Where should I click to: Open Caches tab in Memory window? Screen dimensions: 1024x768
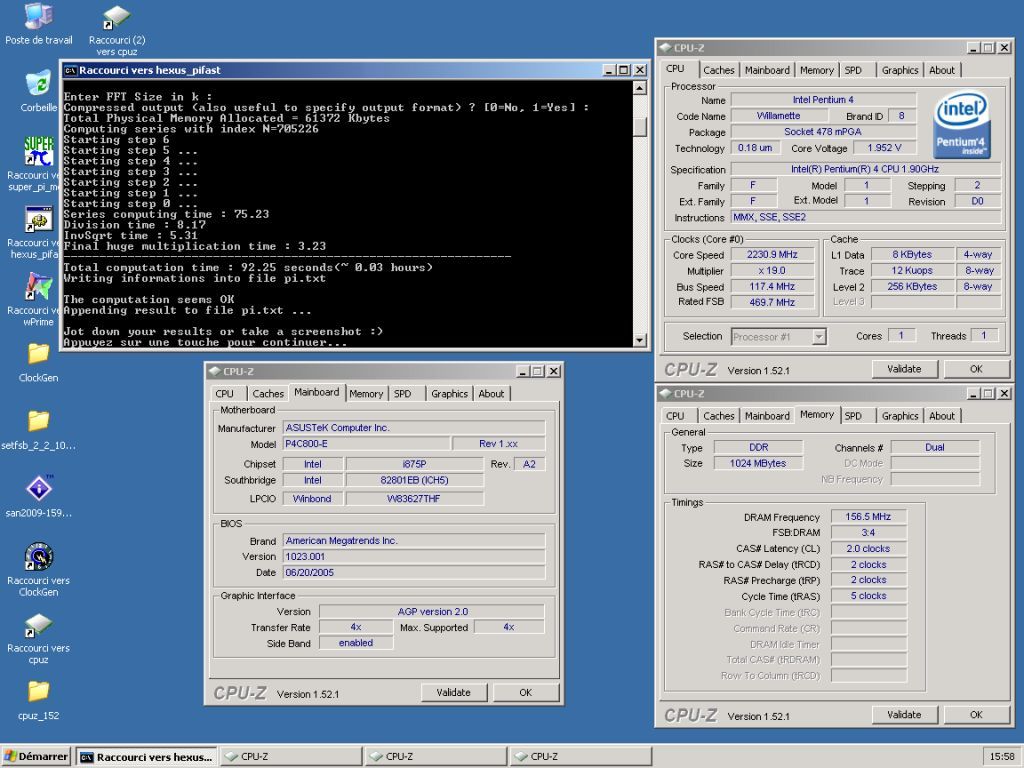[718, 416]
